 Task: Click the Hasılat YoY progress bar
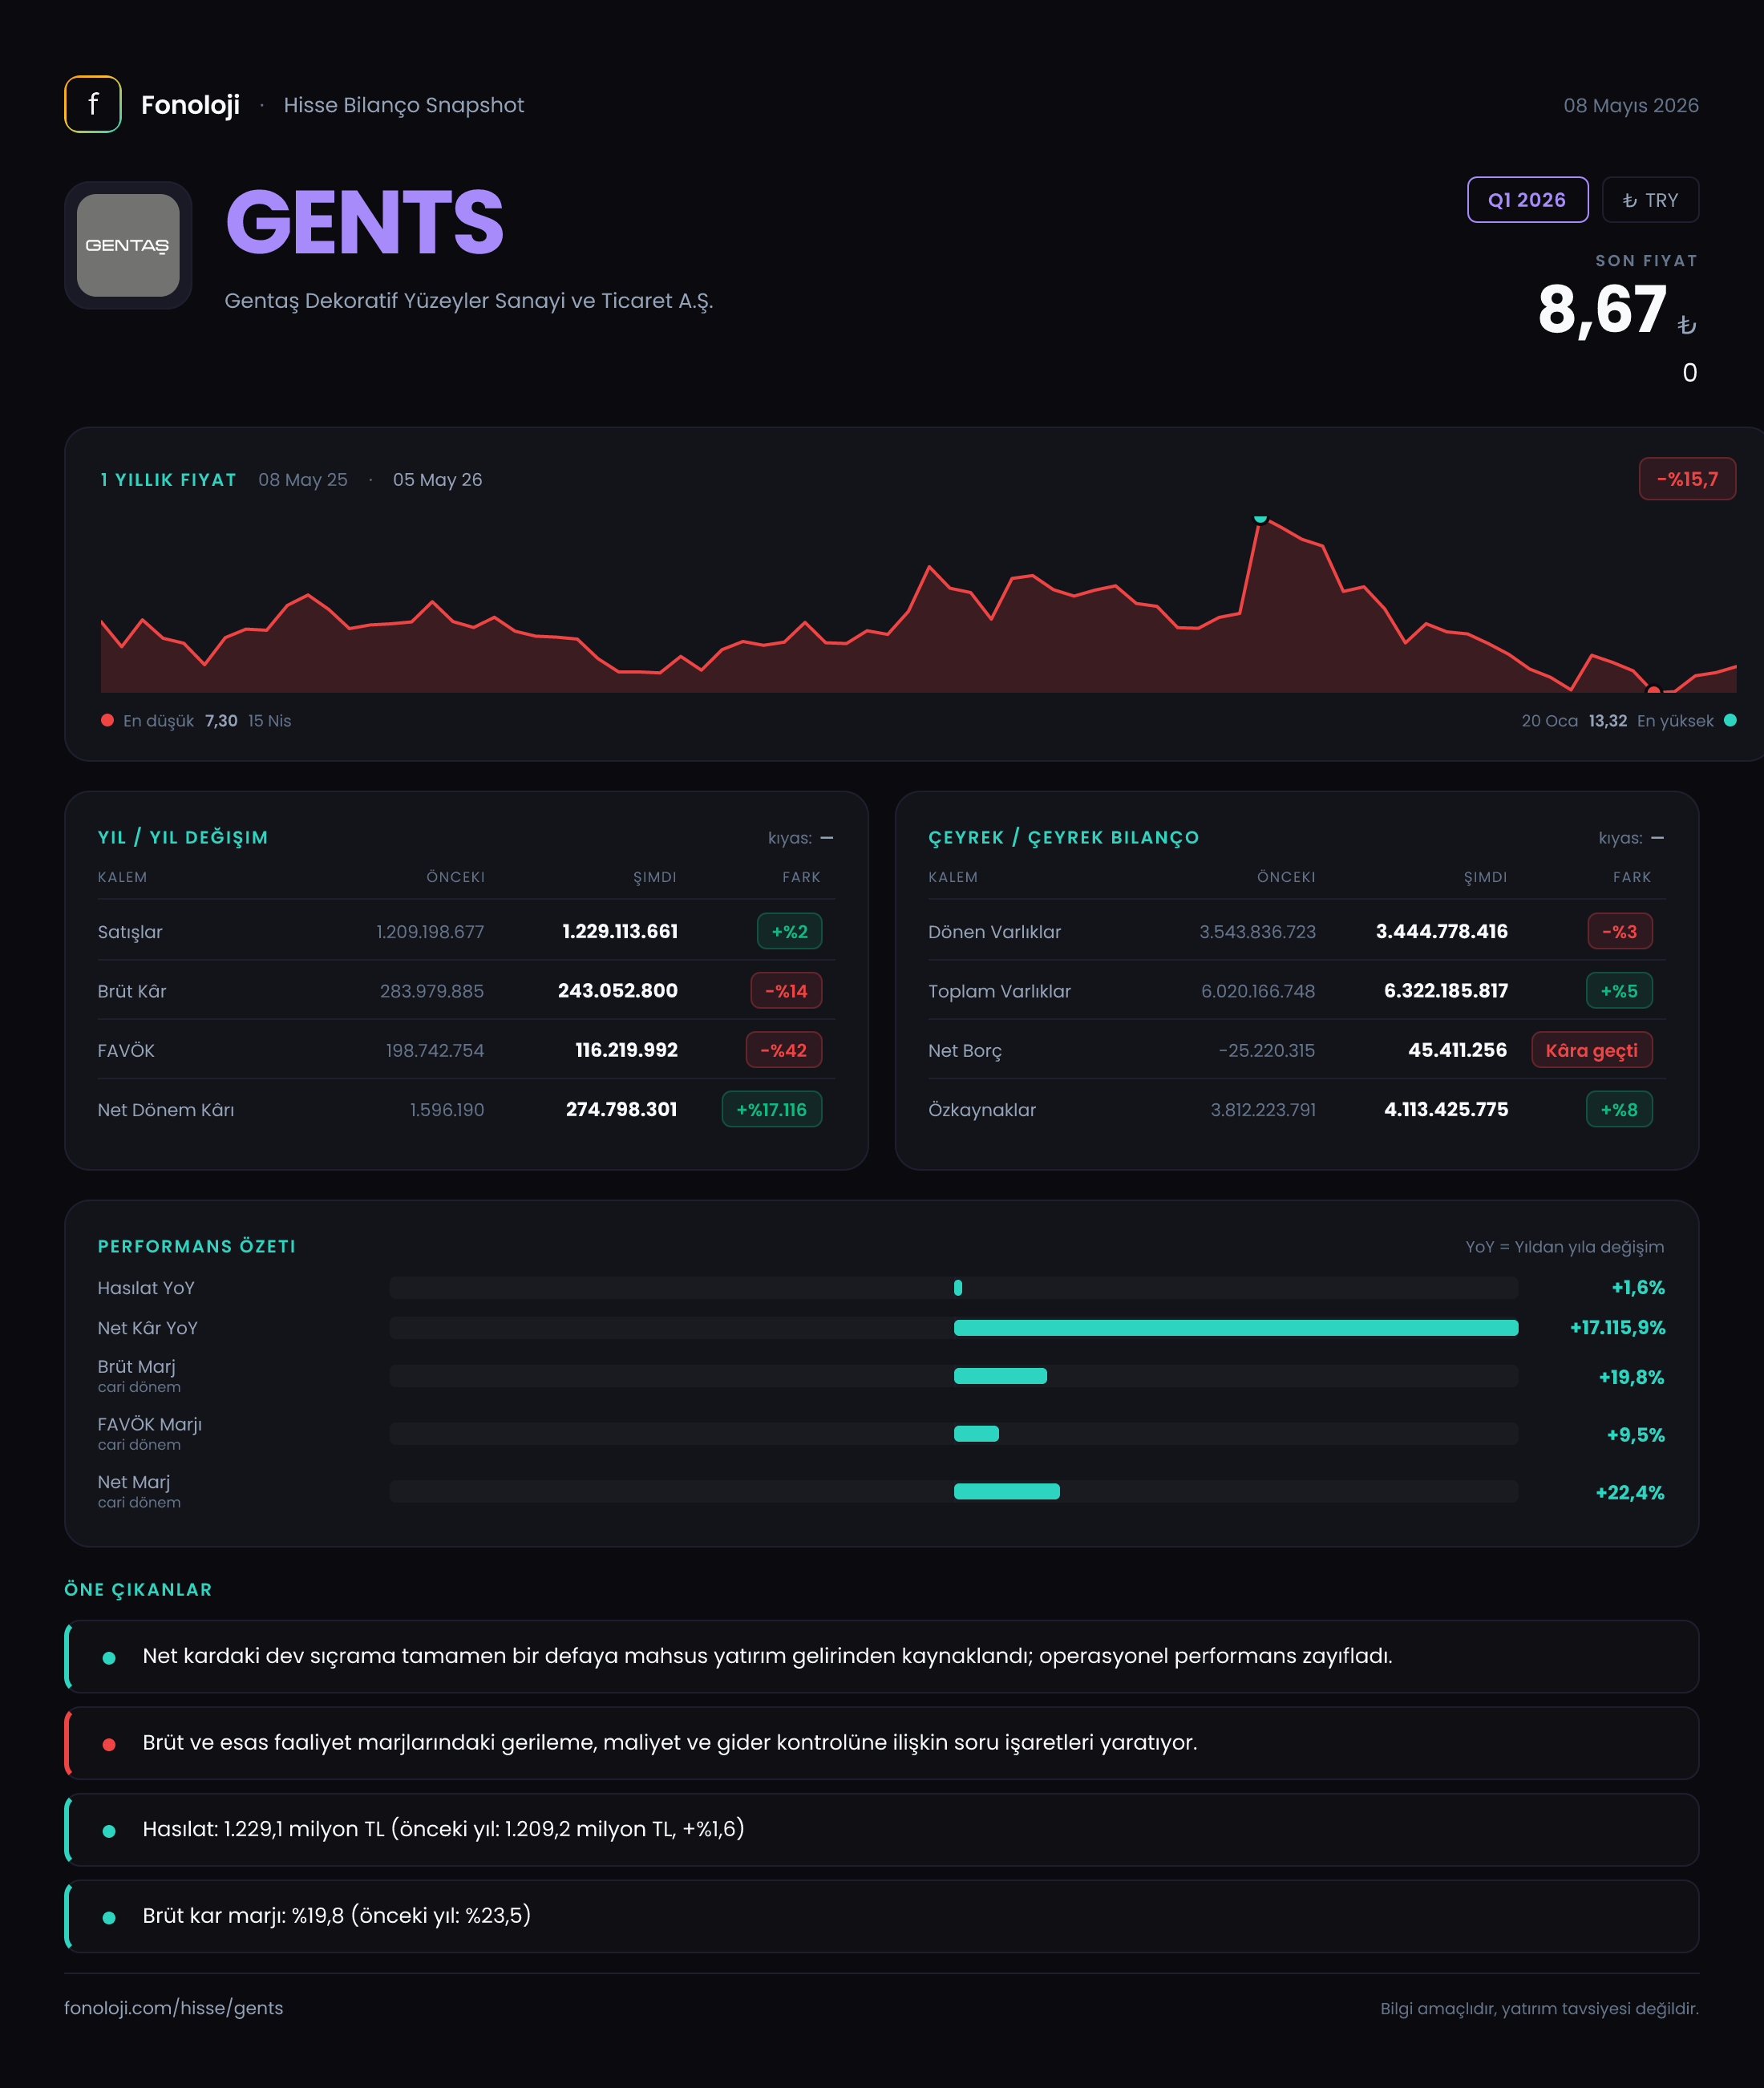pyautogui.click(x=954, y=1288)
